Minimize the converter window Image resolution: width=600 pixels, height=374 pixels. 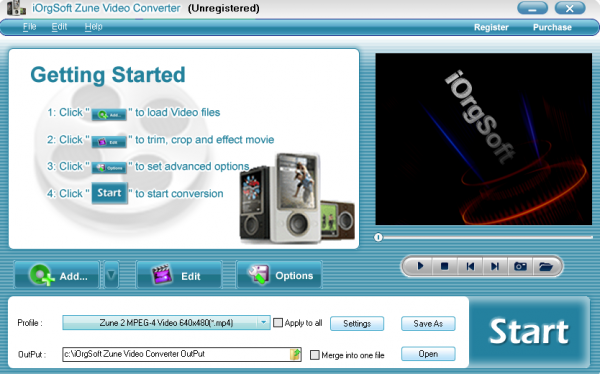[532, 8]
